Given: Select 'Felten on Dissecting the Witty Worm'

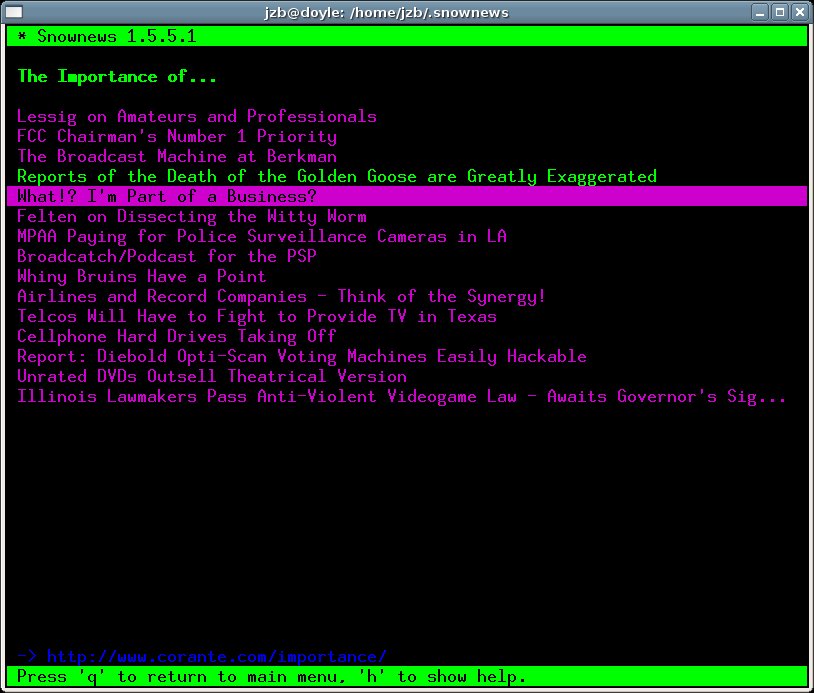Looking at the screenshot, I should [192, 216].
